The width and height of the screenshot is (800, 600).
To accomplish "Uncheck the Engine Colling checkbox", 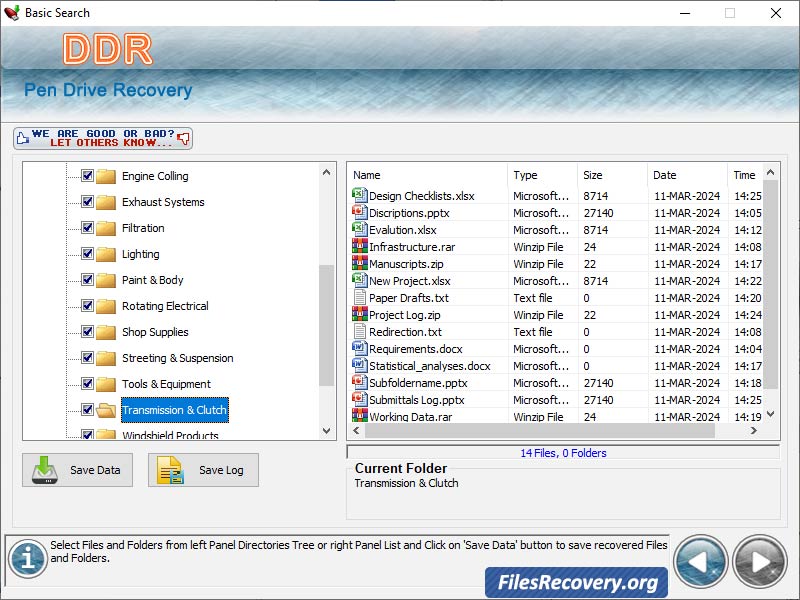I will [x=85, y=176].
